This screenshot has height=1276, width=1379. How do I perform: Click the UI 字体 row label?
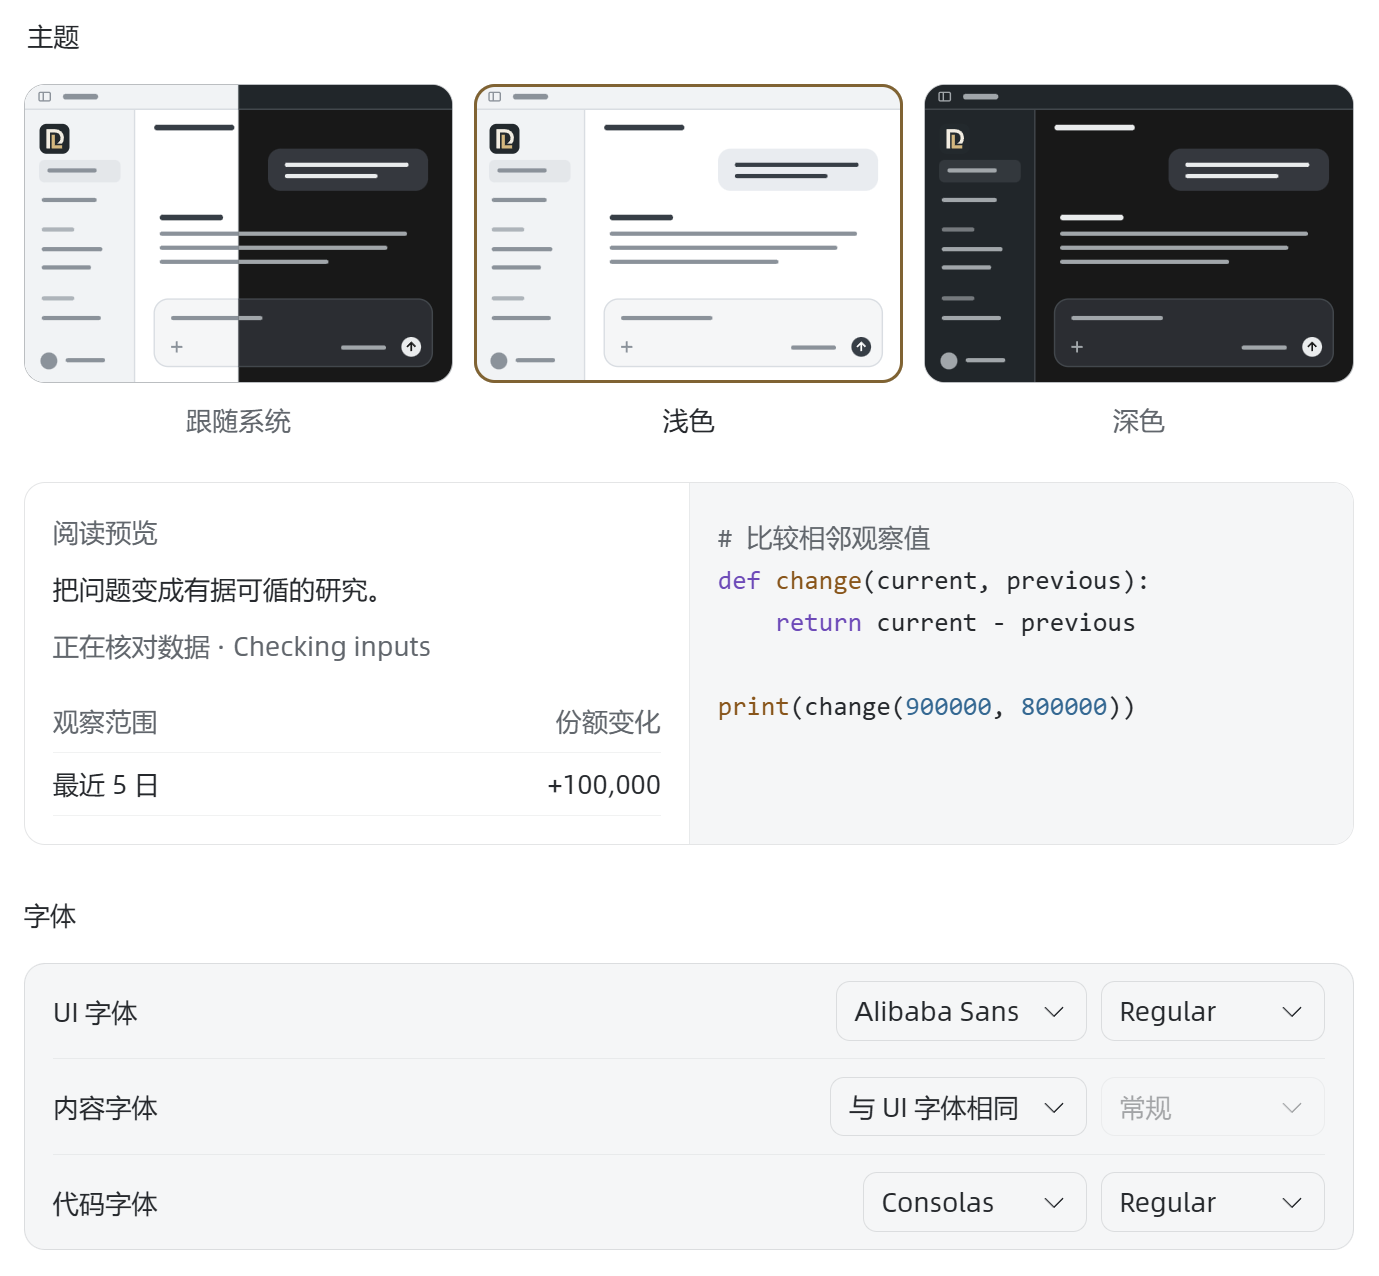tap(95, 1013)
